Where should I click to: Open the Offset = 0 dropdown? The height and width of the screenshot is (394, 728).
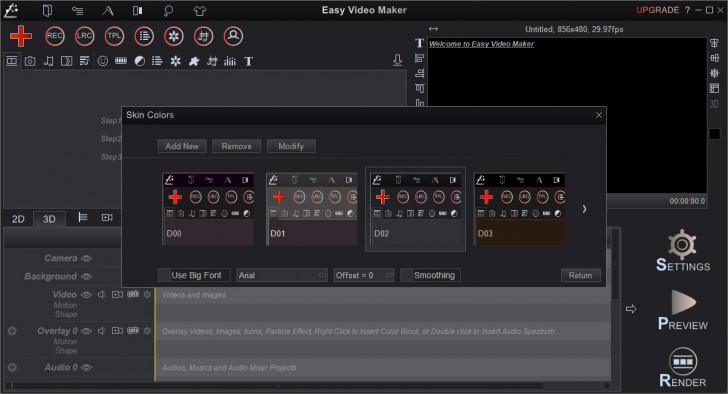tap(364, 275)
